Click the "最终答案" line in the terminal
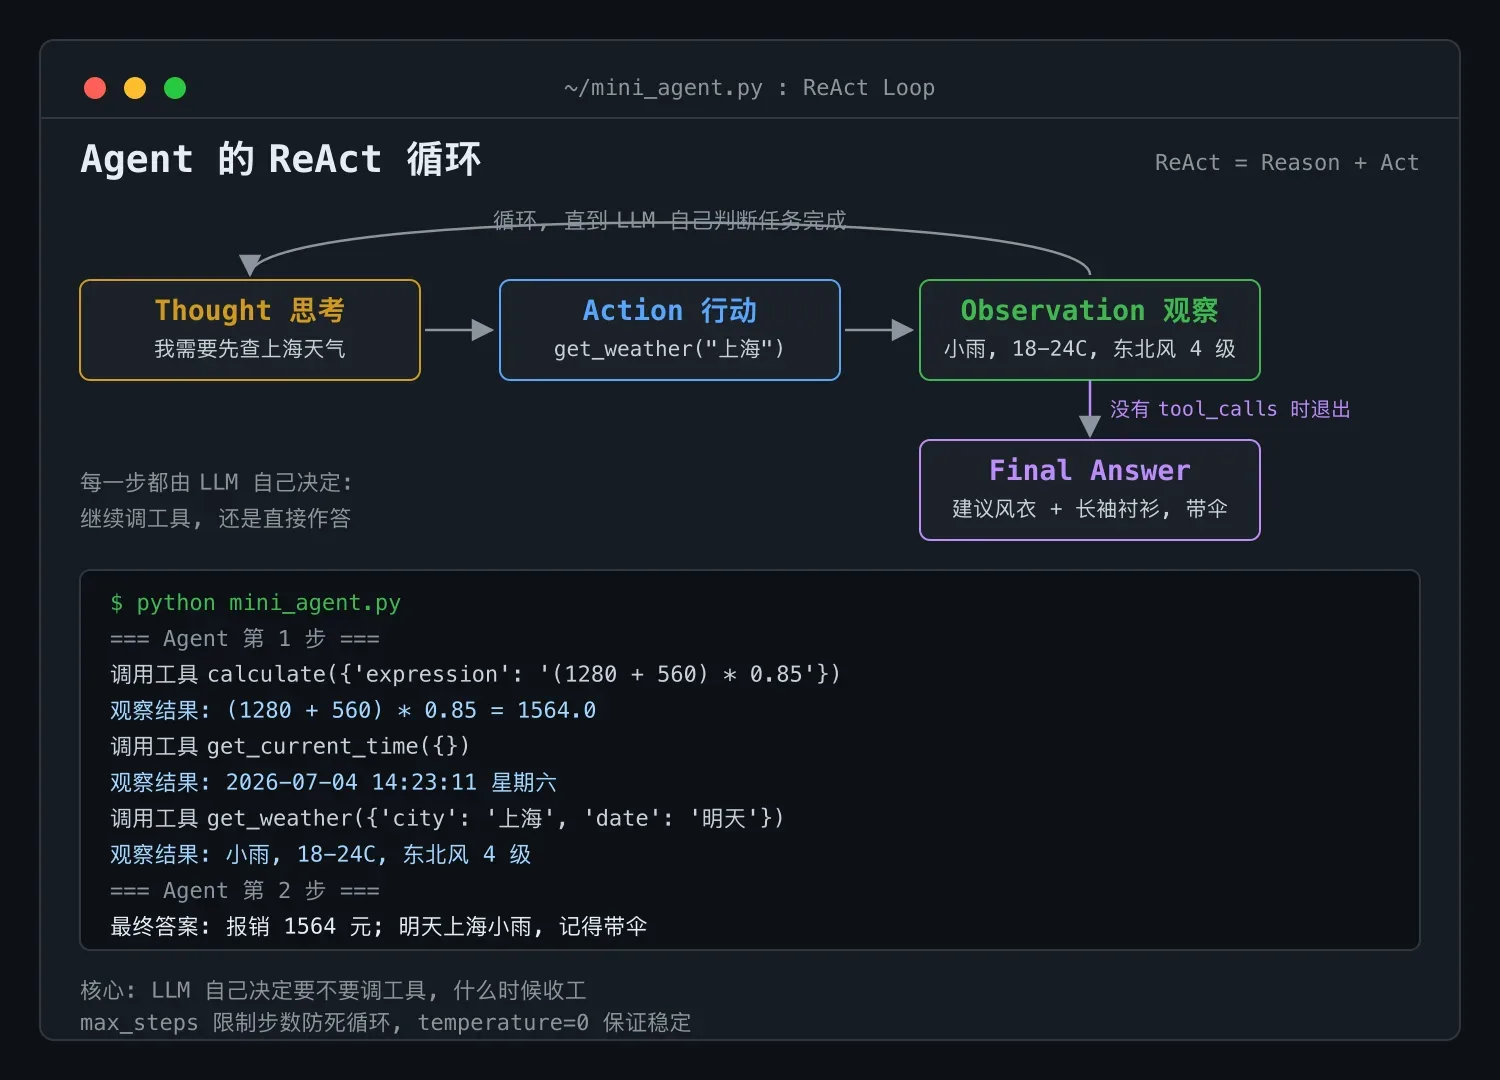 point(379,927)
